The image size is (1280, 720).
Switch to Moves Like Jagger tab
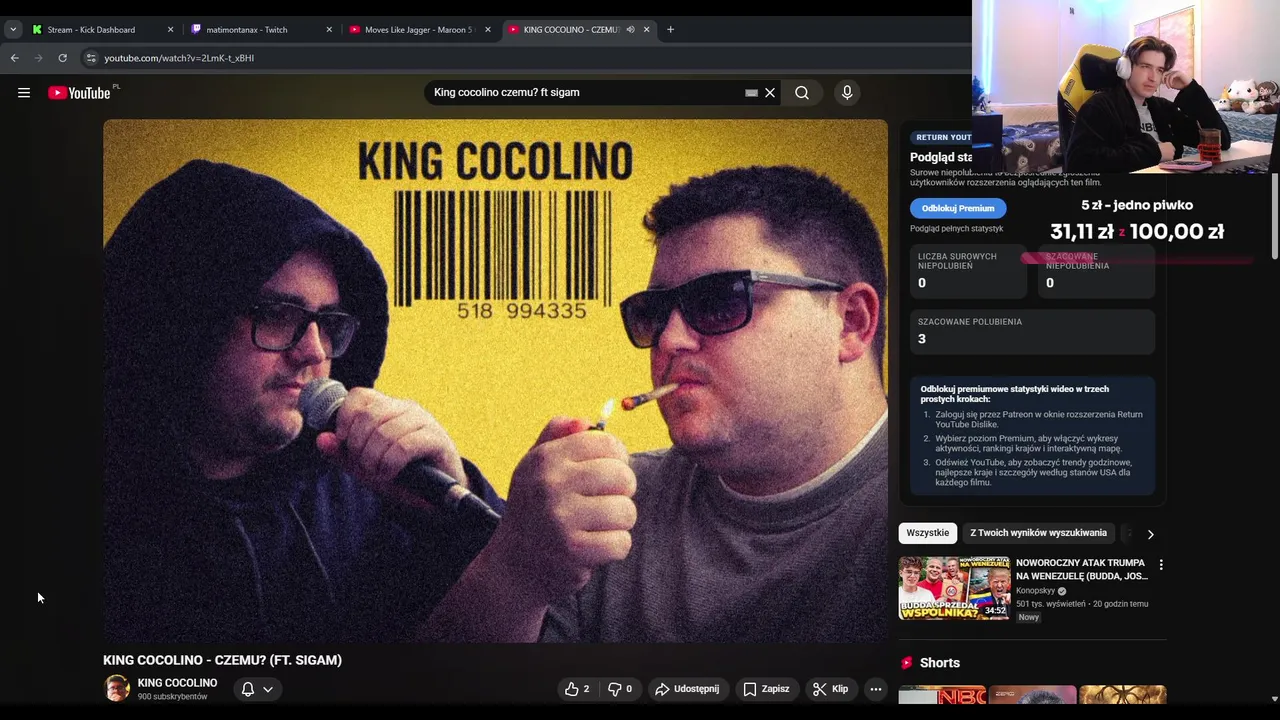418,30
